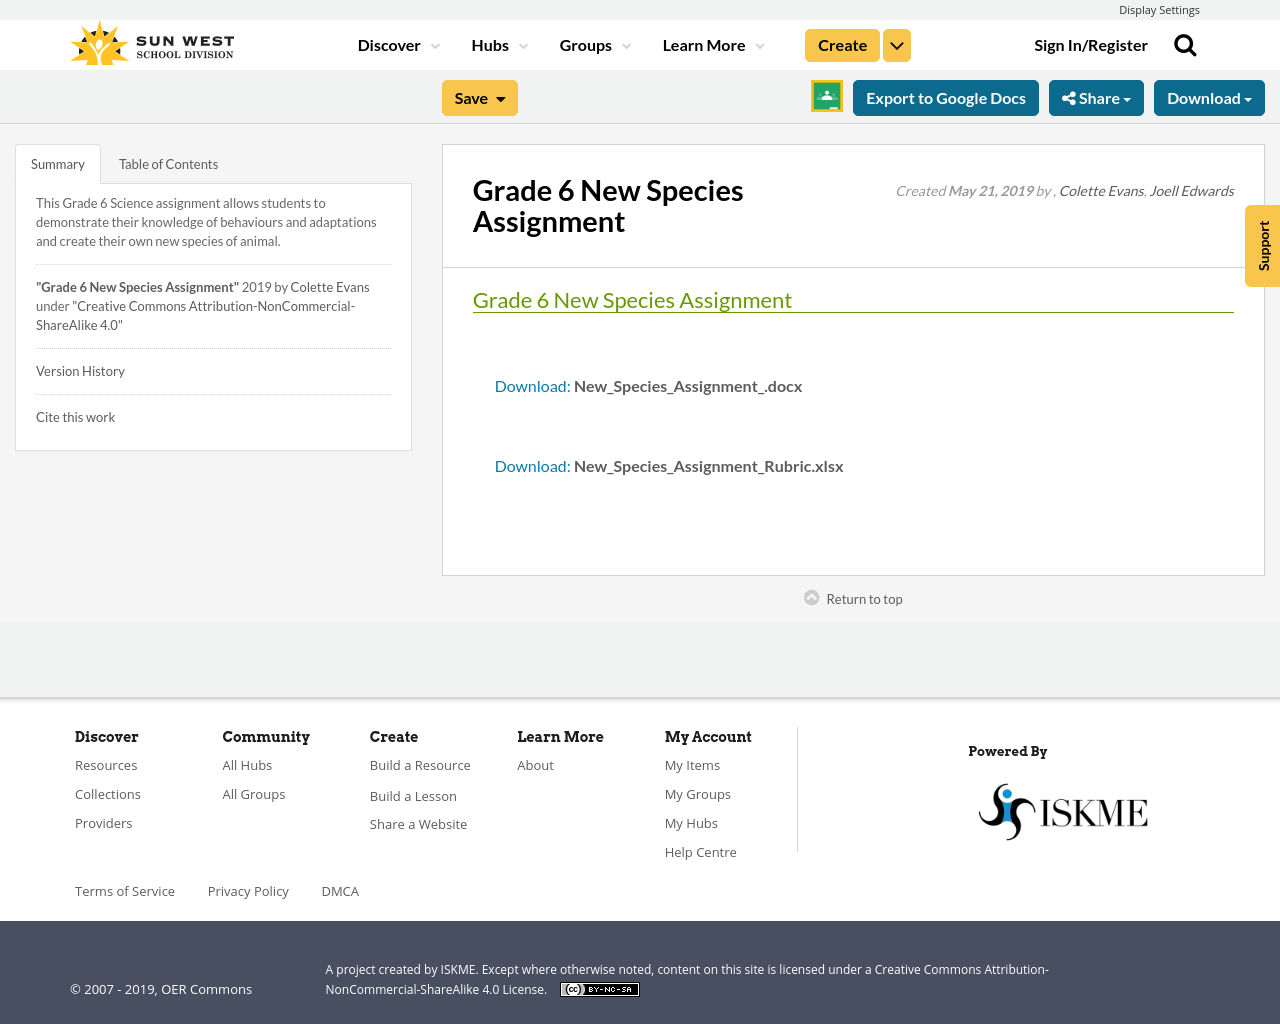Expand the Discover navigation menu
Image resolution: width=1280 pixels, height=1024 pixels.
(398, 46)
